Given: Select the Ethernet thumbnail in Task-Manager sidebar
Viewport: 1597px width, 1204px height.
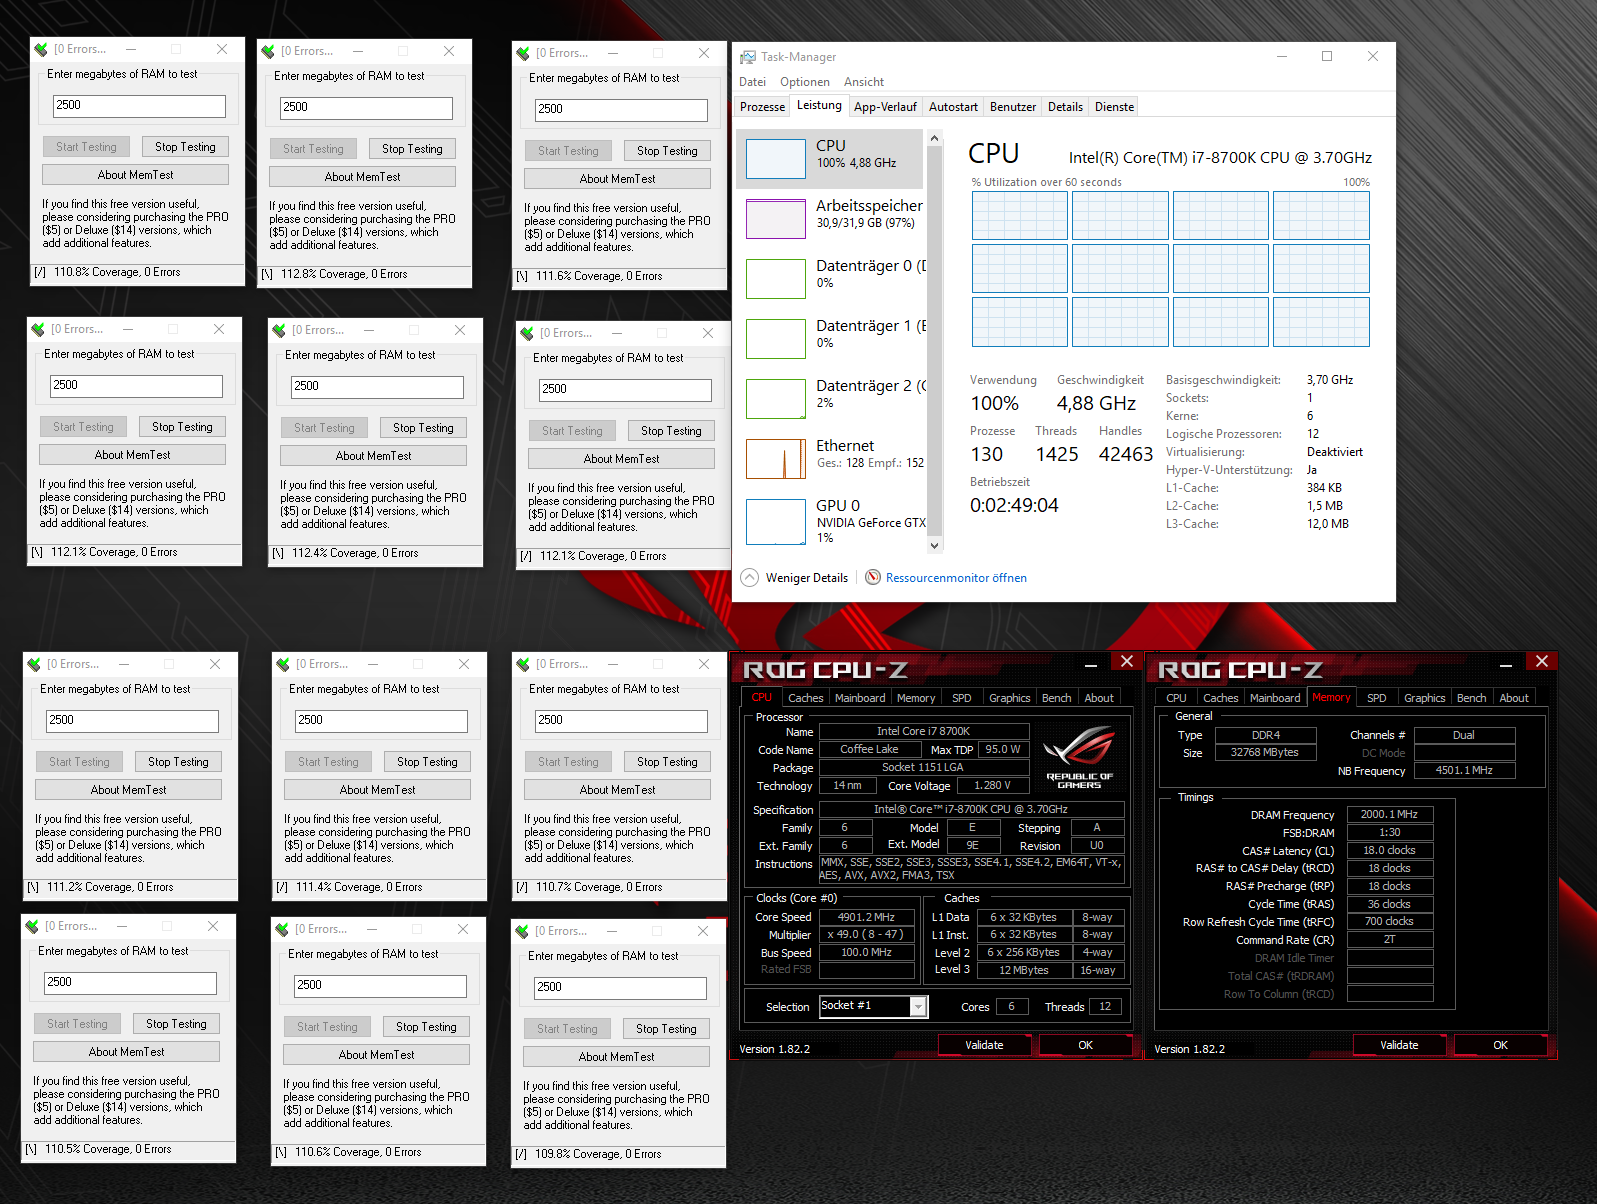Looking at the screenshot, I should tap(776, 459).
